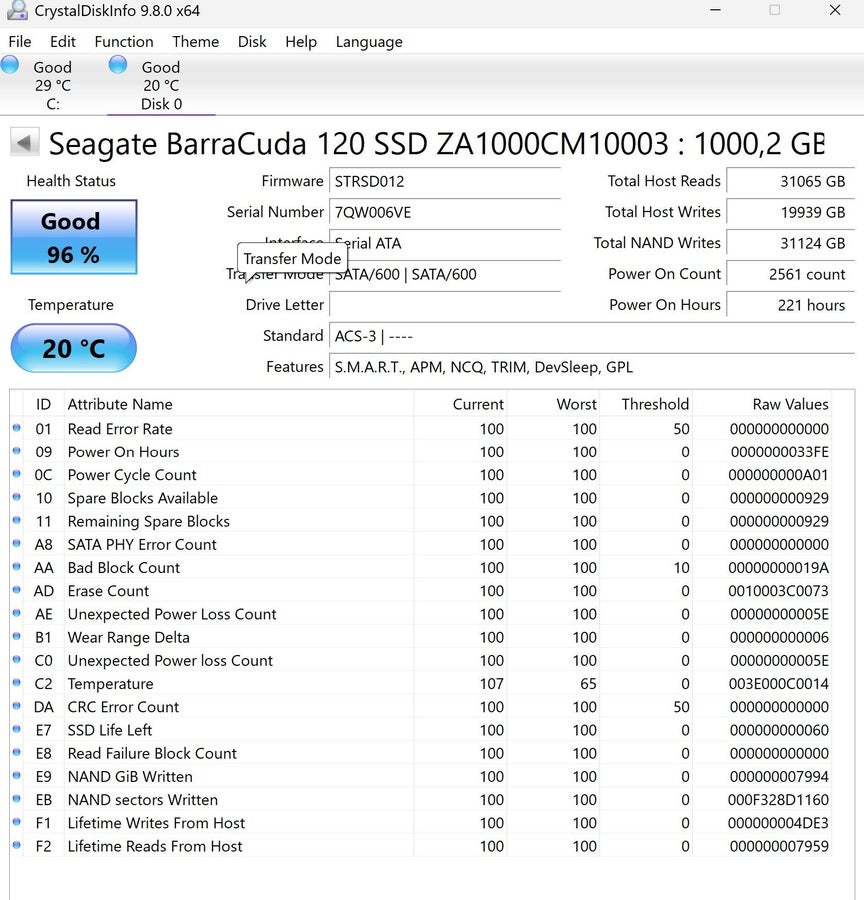The image size is (864, 900).
Task: Select the Remaining Spare Blocks row
Action: click(x=421, y=521)
